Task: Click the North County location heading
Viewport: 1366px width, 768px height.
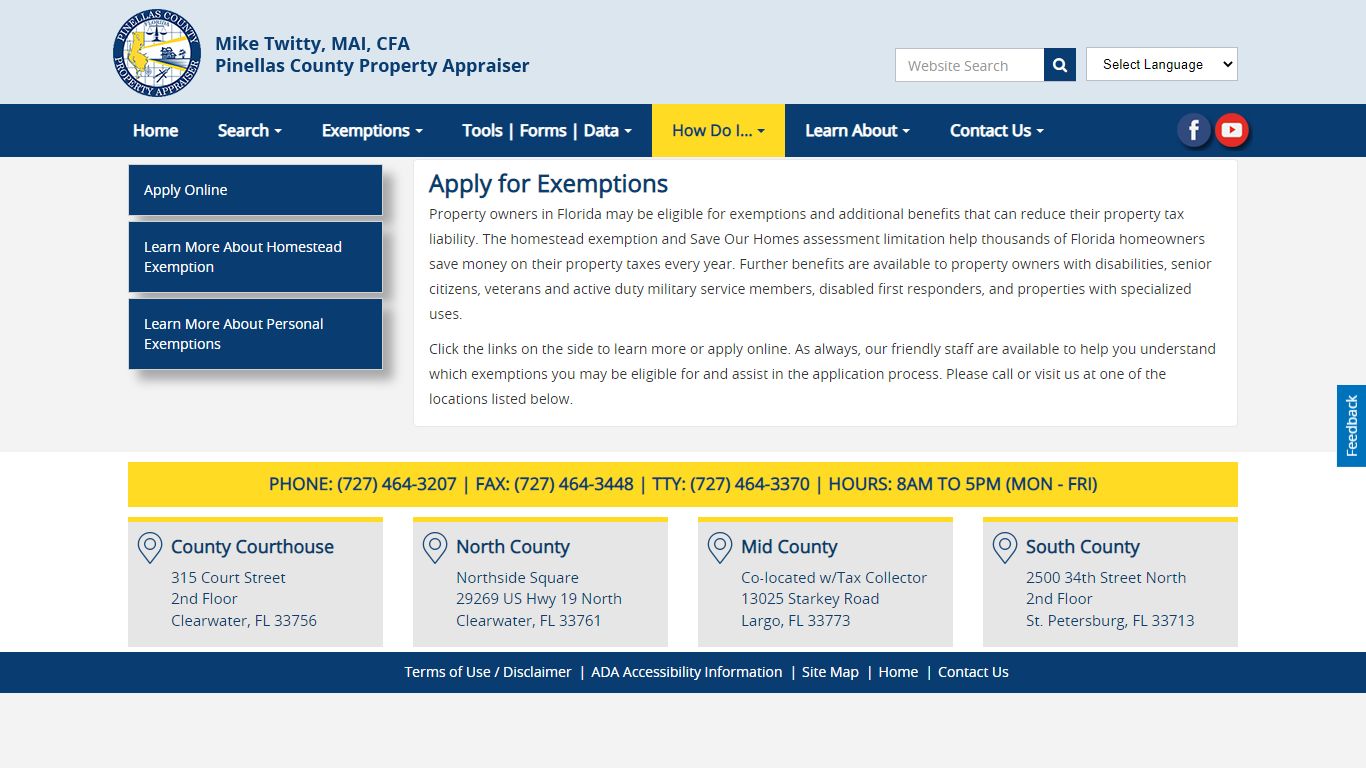Action: coord(513,547)
